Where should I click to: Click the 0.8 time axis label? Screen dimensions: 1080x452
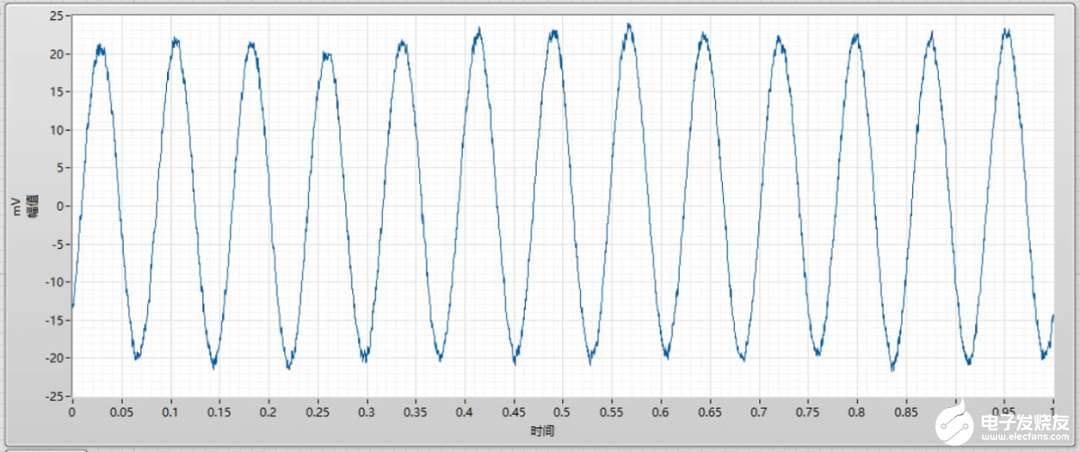pyautogui.click(x=857, y=412)
